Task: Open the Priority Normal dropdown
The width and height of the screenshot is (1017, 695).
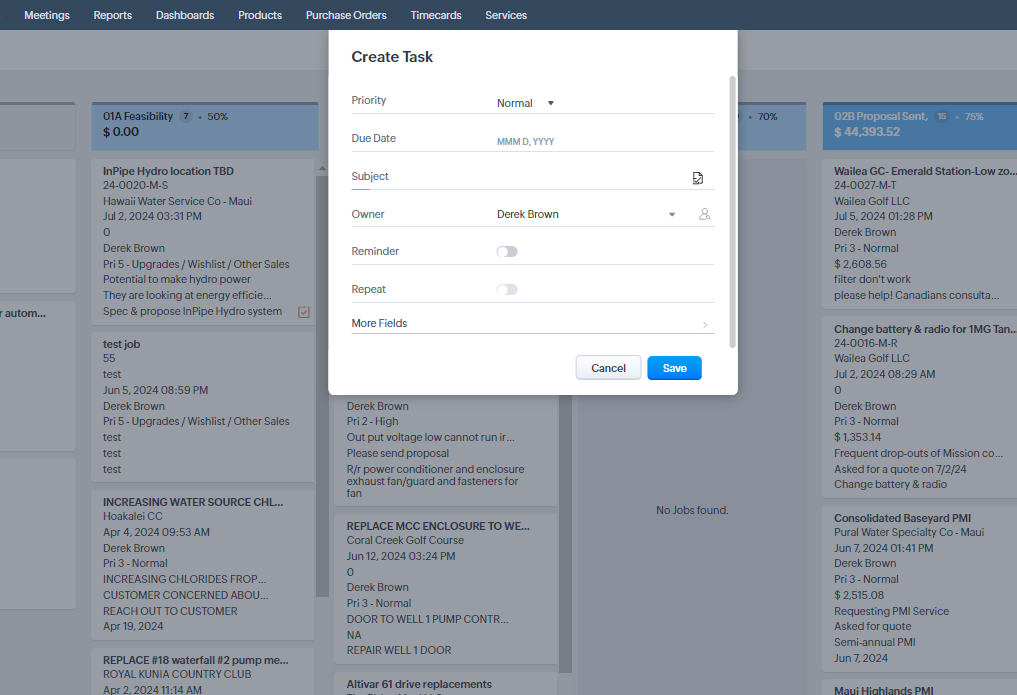Action: click(525, 103)
